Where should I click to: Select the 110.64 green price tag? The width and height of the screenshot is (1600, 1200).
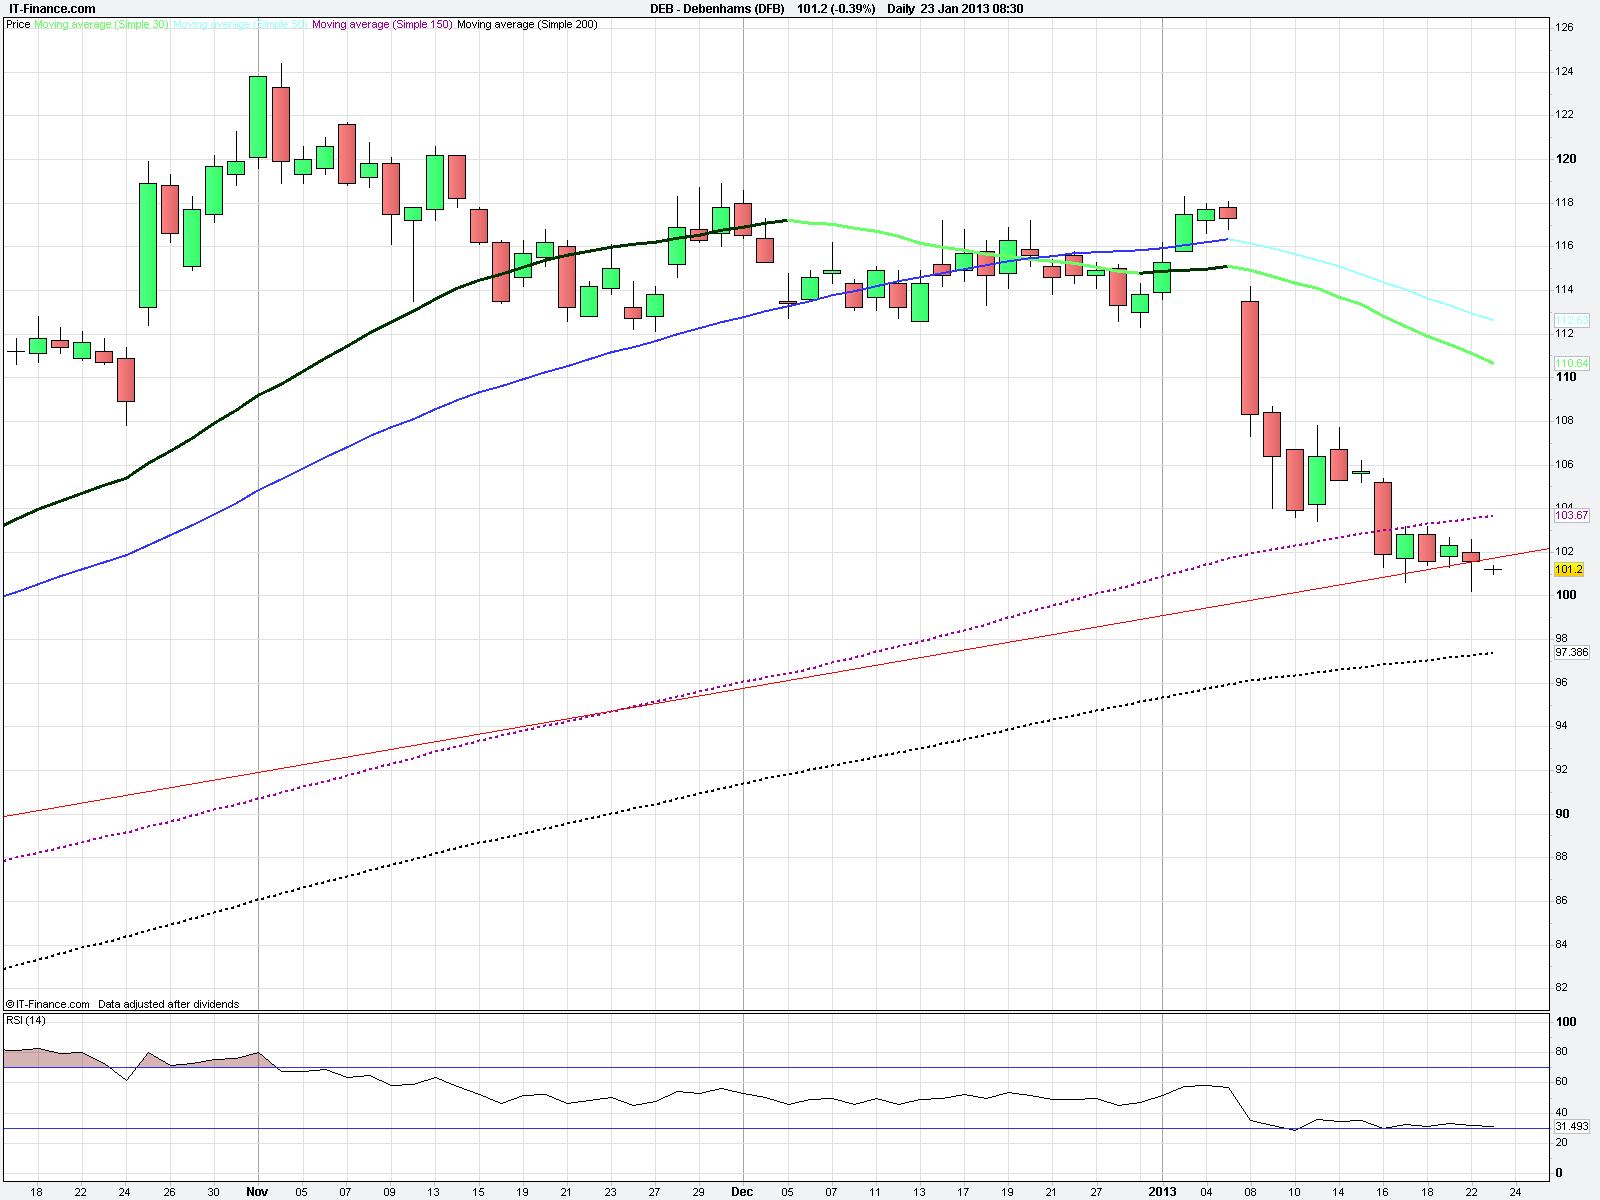pos(1571,363)
